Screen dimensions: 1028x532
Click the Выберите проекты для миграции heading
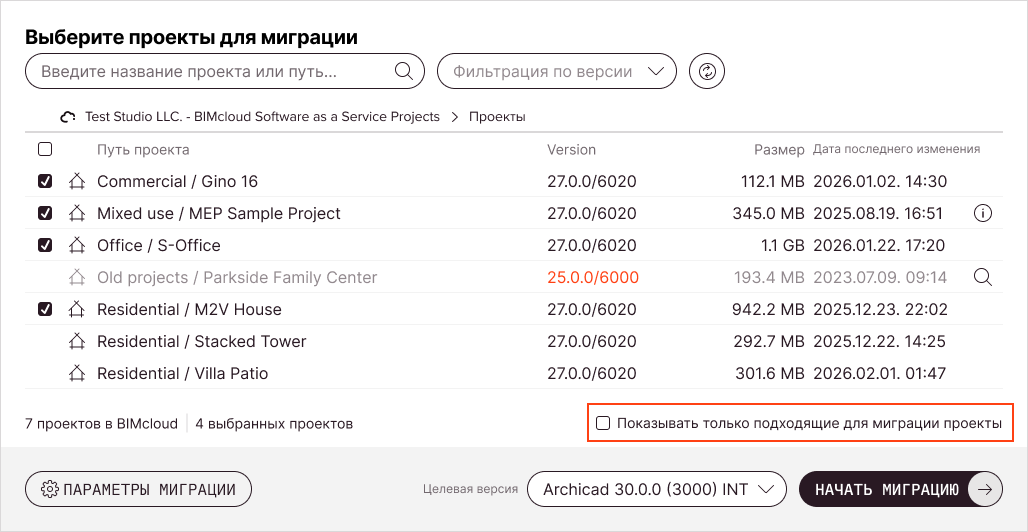[191, 37]
